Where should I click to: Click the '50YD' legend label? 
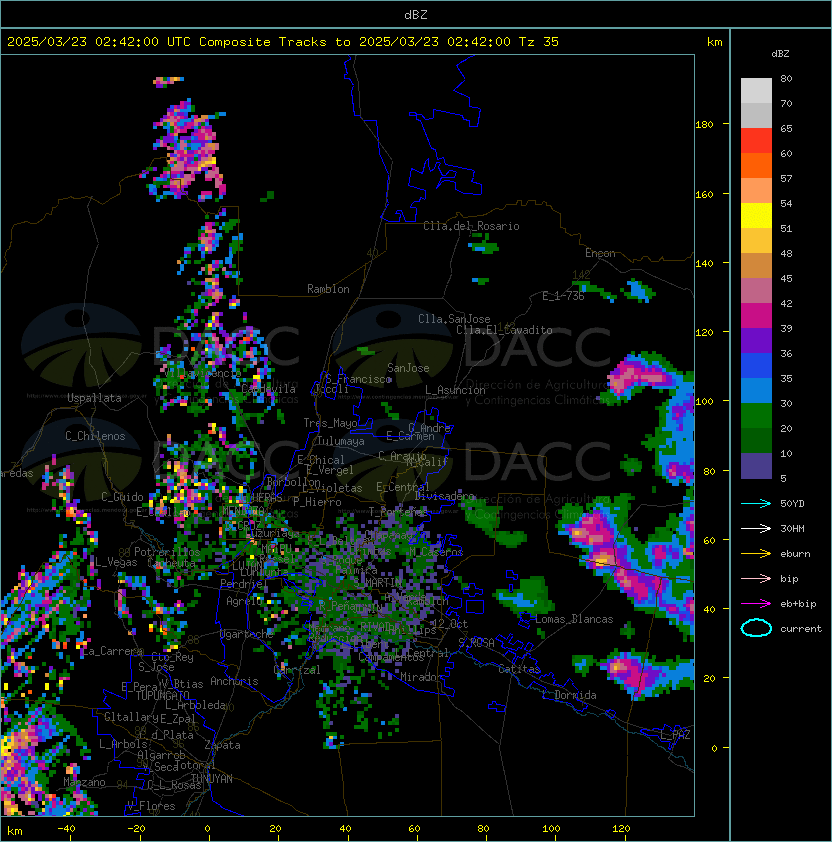pyautogui.click(x=792, y=504)
